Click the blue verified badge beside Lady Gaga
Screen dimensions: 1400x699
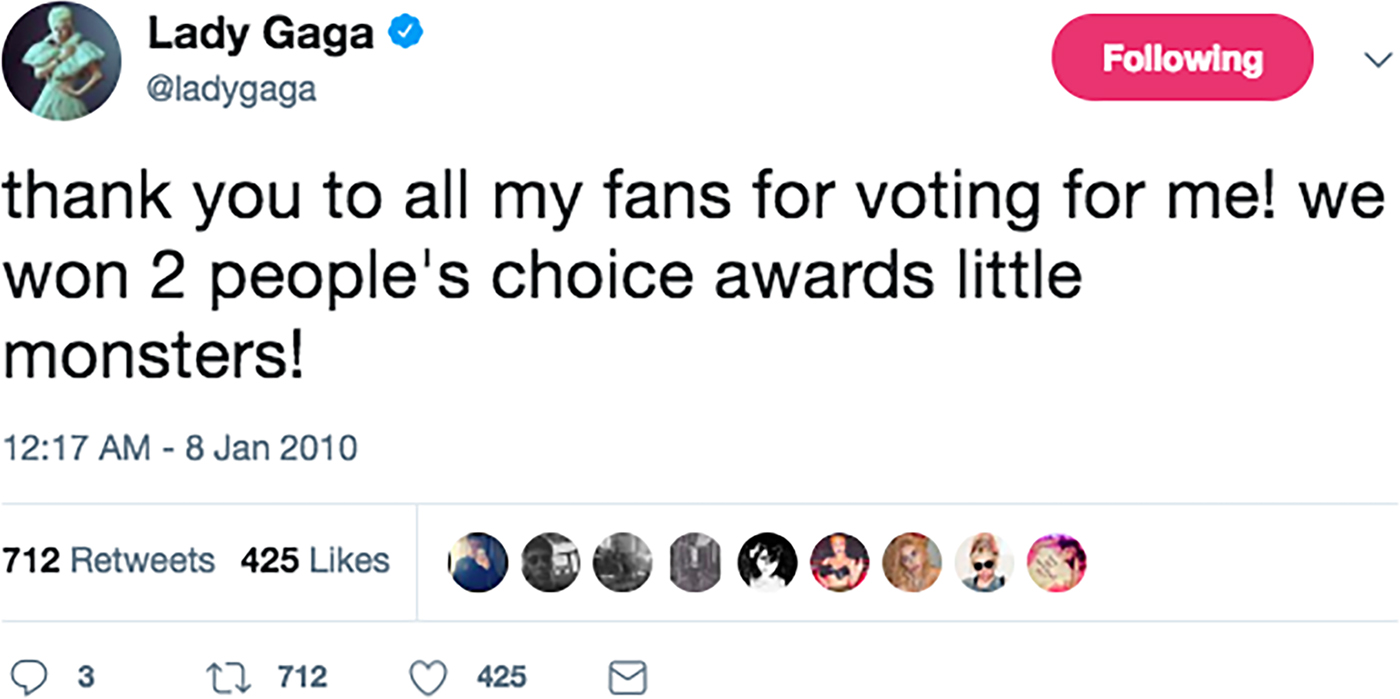401,34
